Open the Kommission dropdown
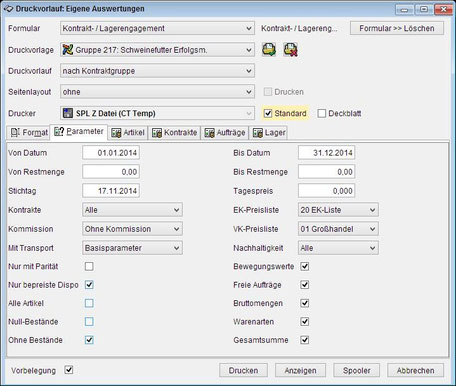Image resolution: width=456 pixels, height=386 pixels. click(x=132, y=229)
